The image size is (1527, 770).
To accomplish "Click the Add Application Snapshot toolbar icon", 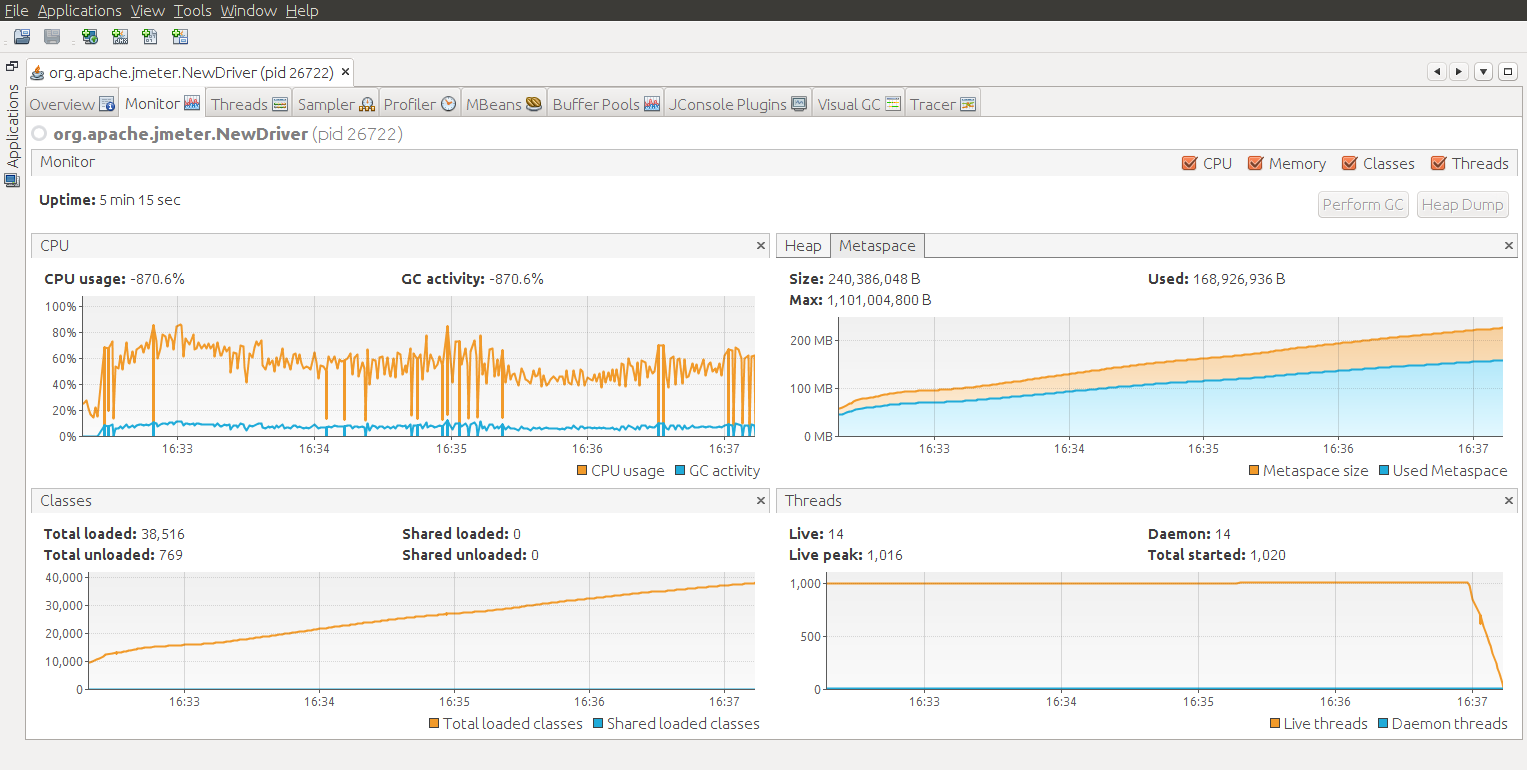I will click(180, 36).
